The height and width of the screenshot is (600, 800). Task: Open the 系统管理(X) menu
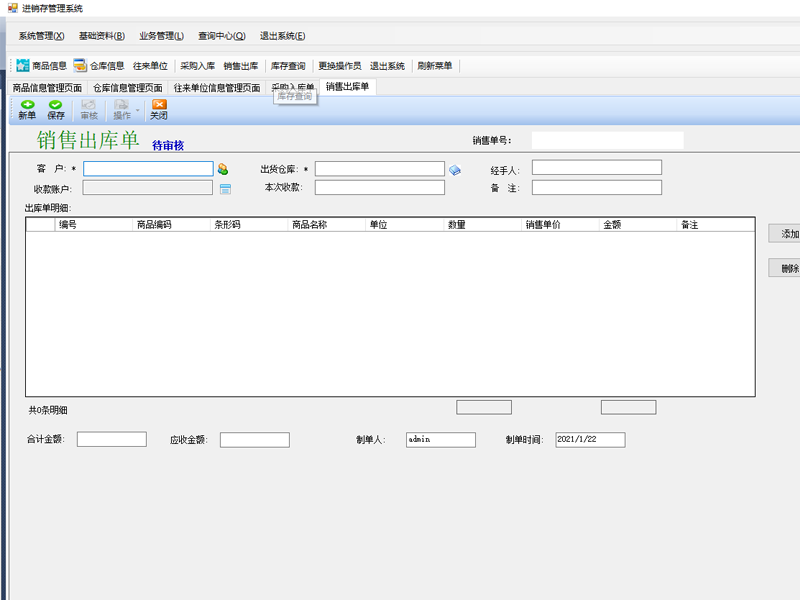tap(42, 36)
